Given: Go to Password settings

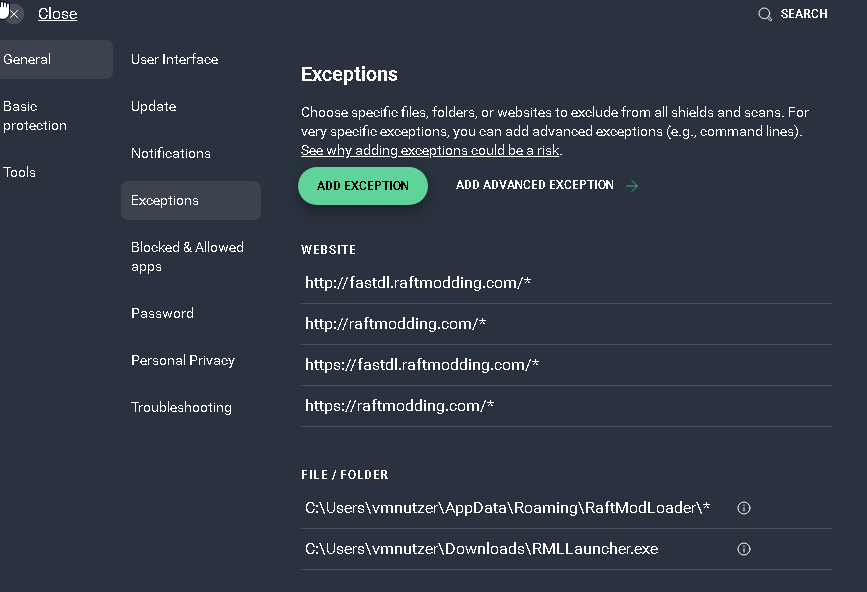Looking at the screenshot, I should click(x=162, y=313).
